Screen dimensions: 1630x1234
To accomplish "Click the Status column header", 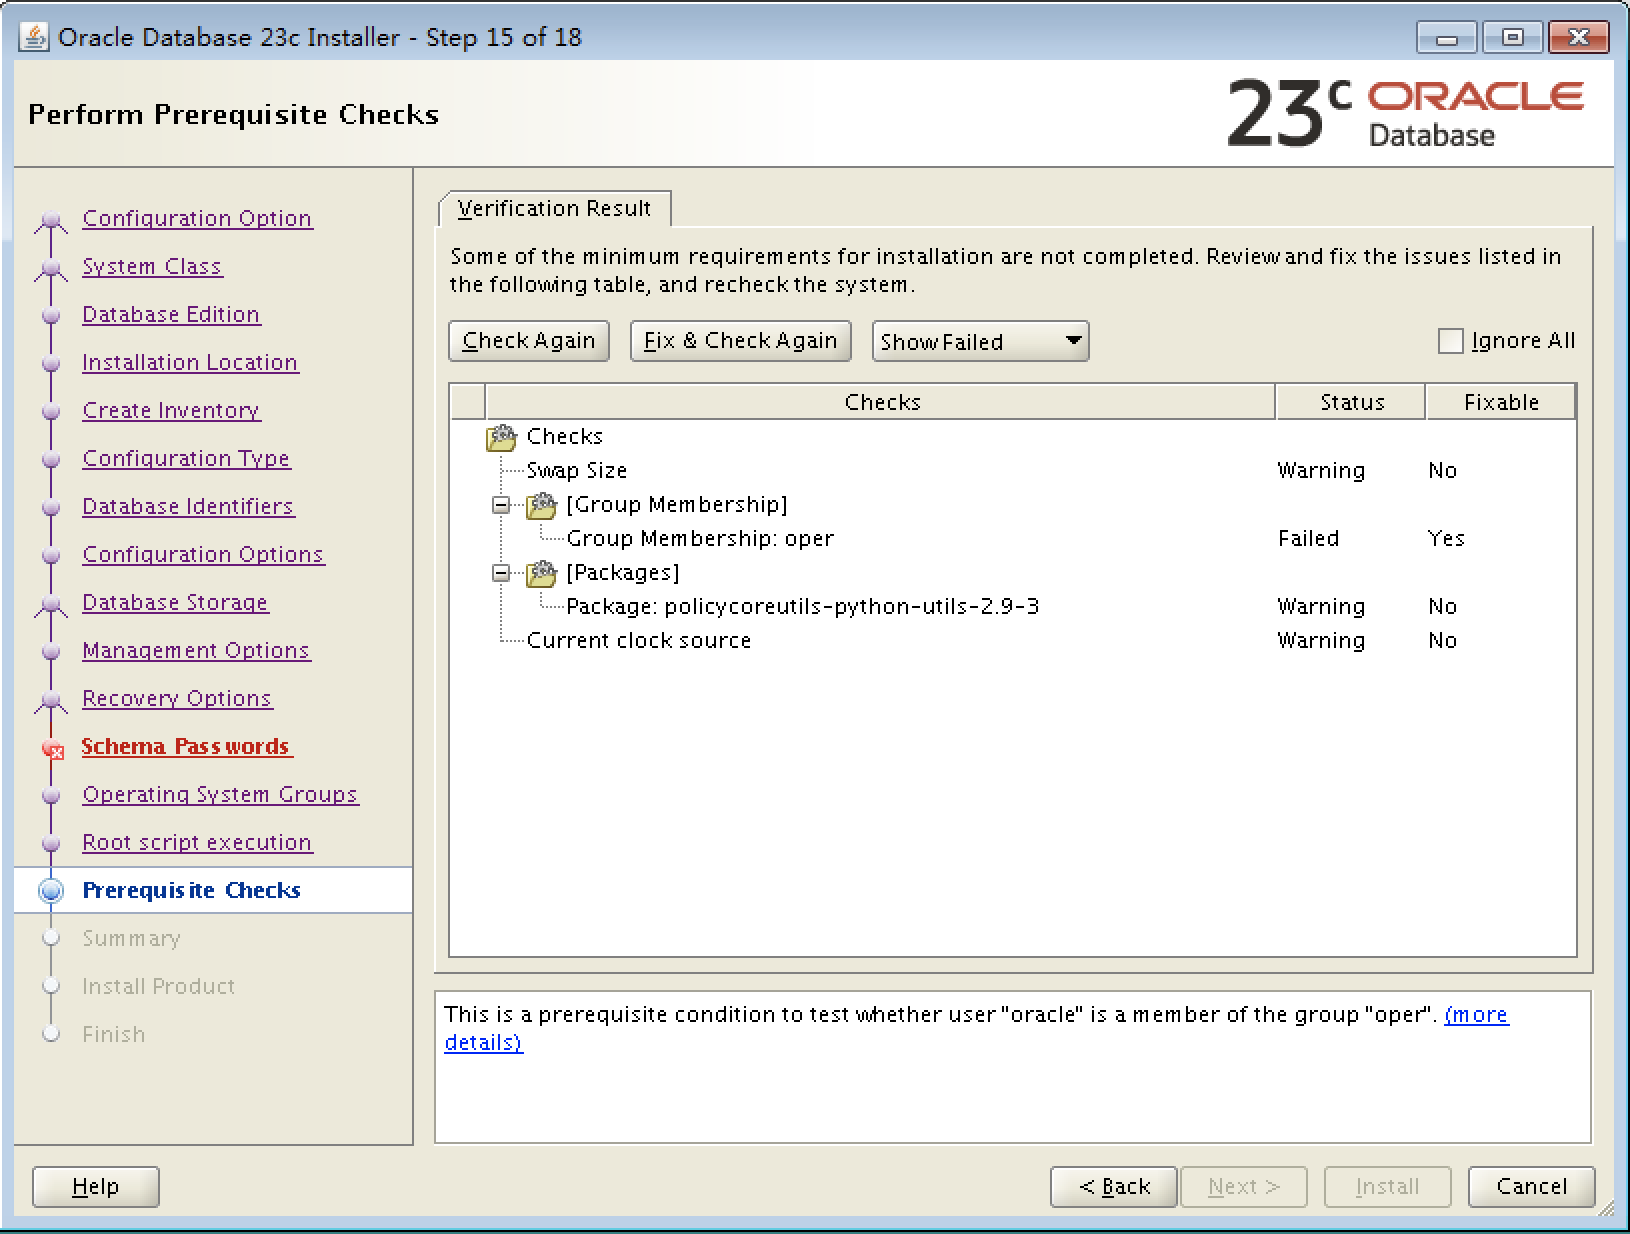I will click(x=1351, y=402).
